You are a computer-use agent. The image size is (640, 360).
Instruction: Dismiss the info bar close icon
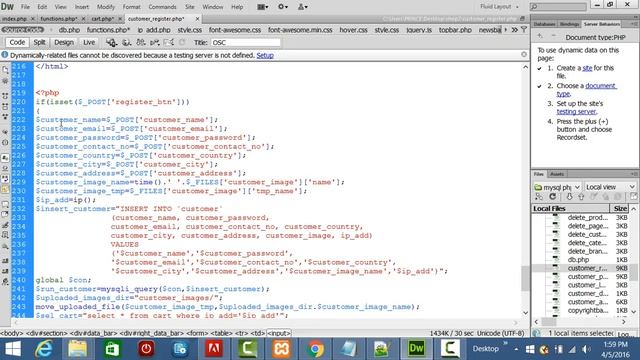click(x=524, y=54)
